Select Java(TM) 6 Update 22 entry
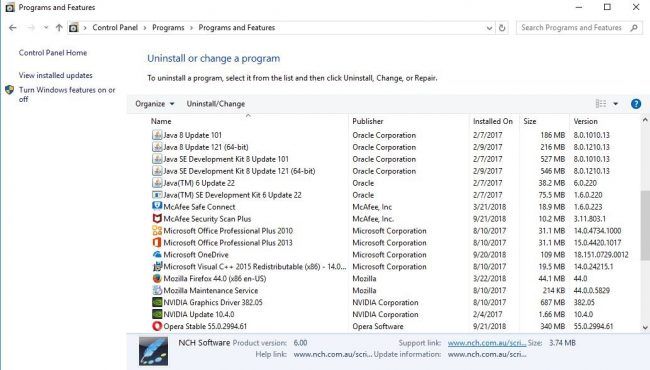This screenshot has width=650, height=370. (199, 183)
